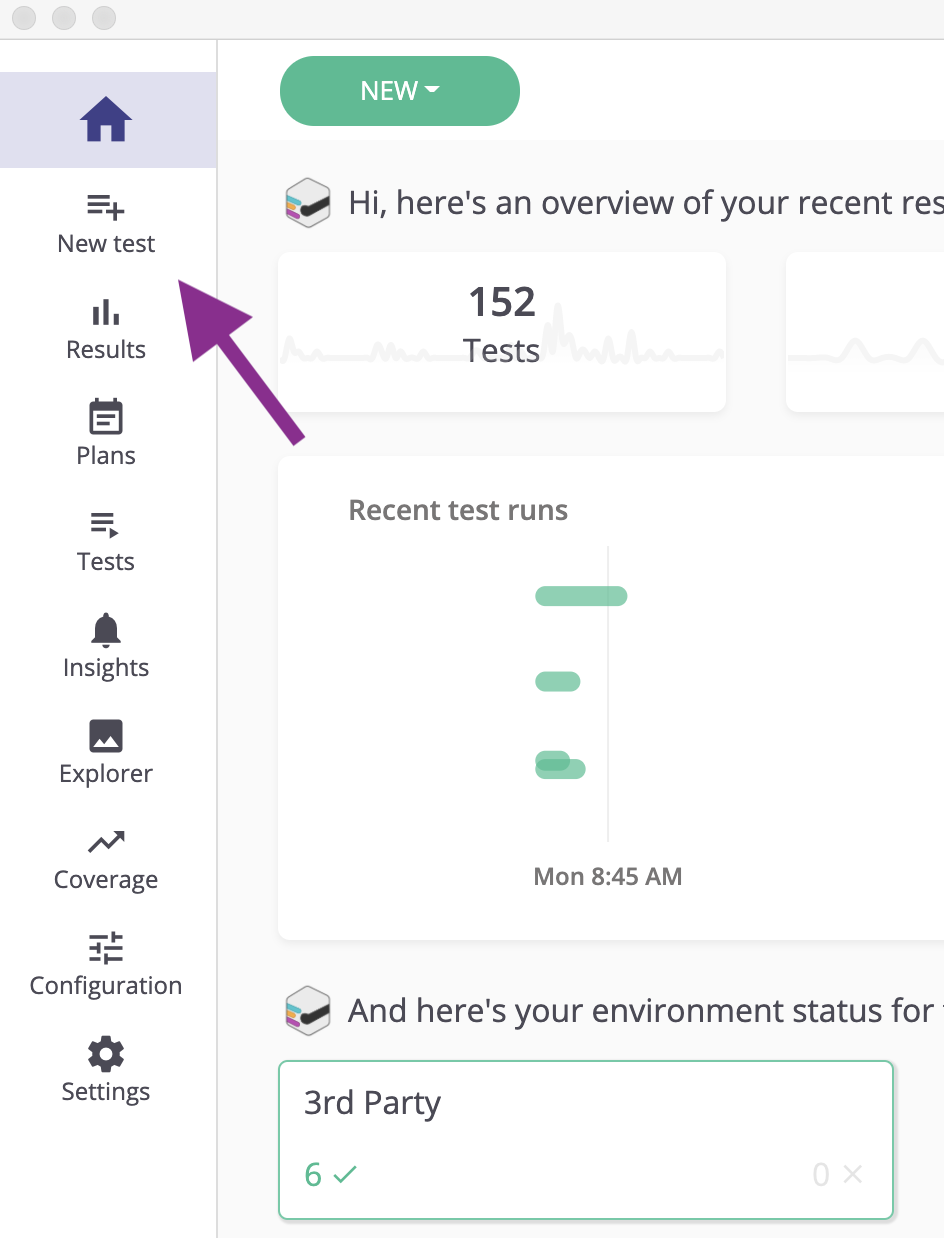The image size is (944, 1238).
Task: Click the "Insights" sidebar label
Action: tap(106, 668)
